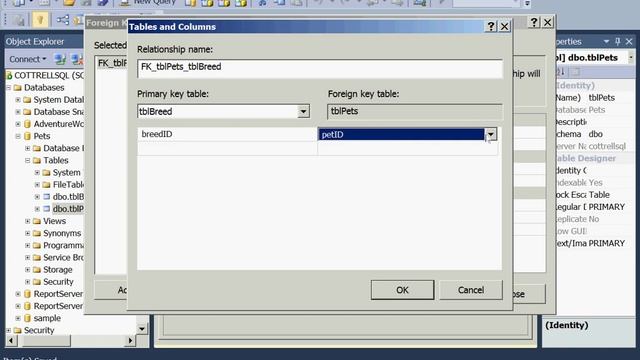
Task: Click the dbo schema value in Properties
Action: tap(596, 134)
